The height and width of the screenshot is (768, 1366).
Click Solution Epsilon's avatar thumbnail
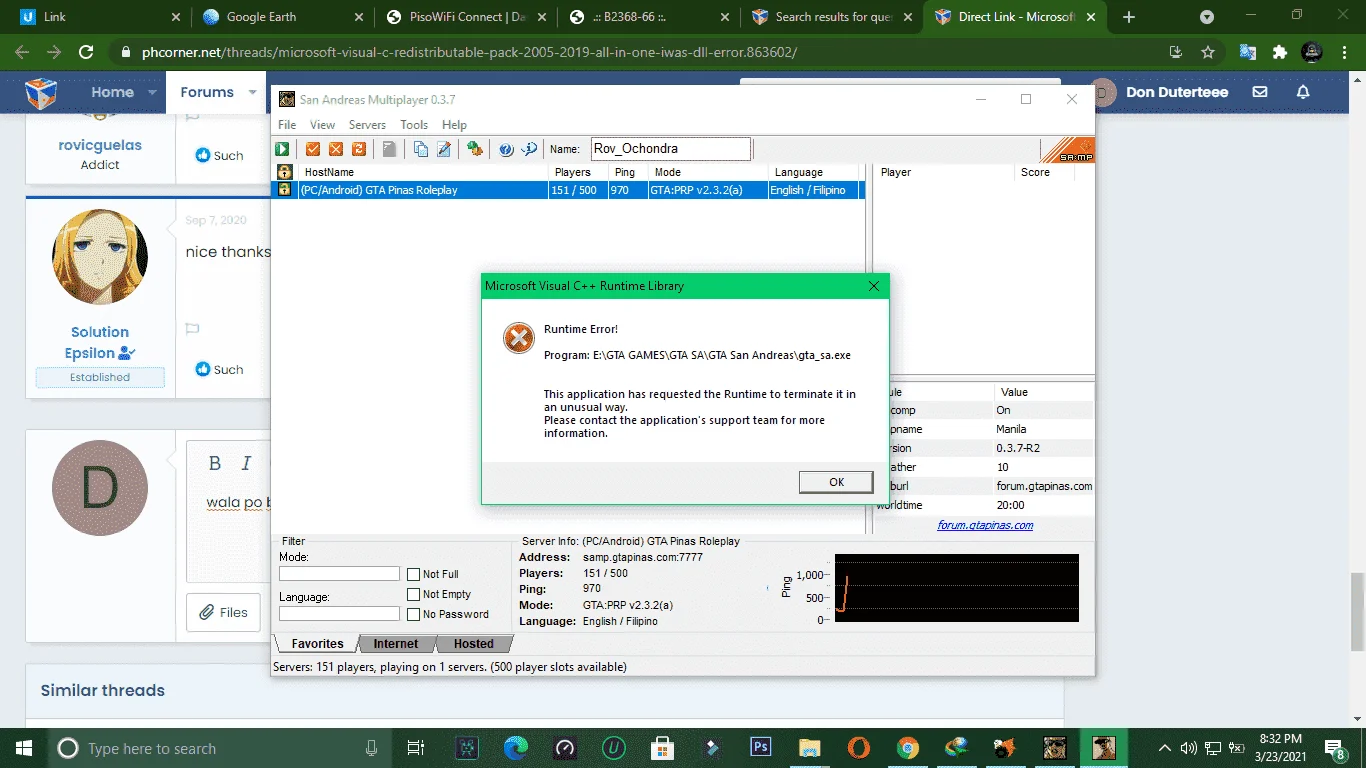click(100, 258)
